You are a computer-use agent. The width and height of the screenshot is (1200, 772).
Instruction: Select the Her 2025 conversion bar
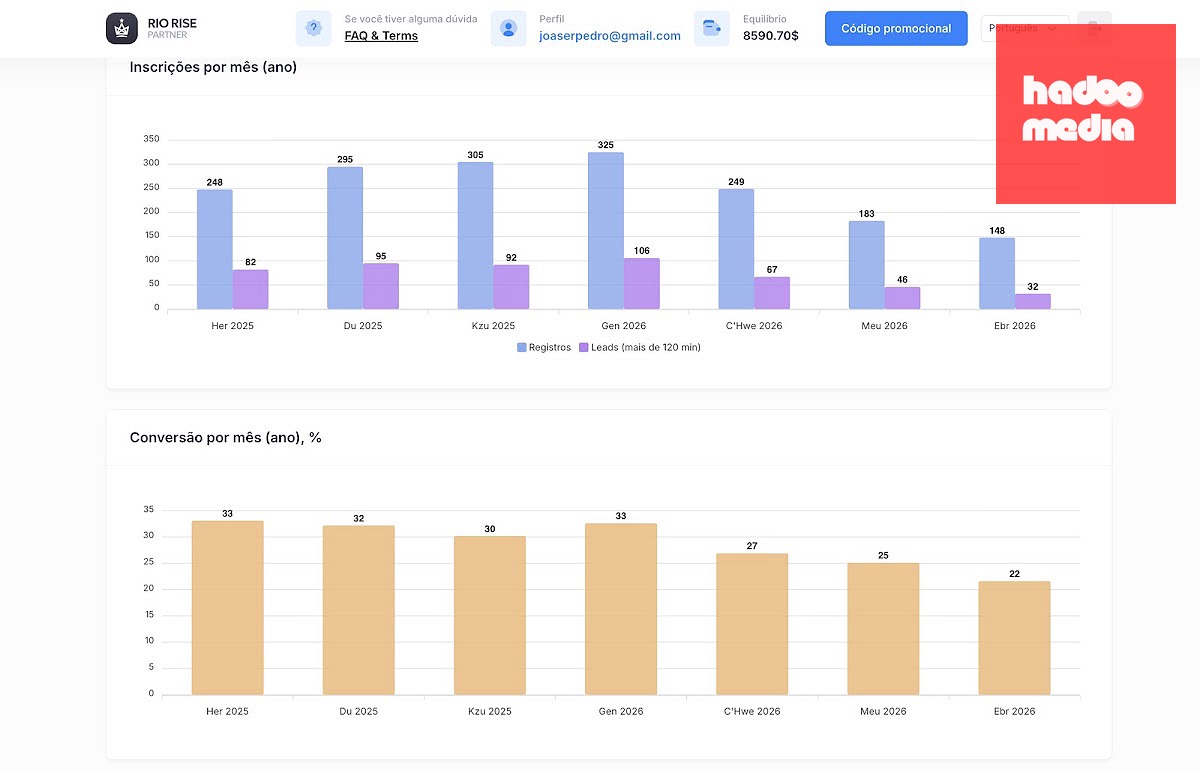coord(228,608)
